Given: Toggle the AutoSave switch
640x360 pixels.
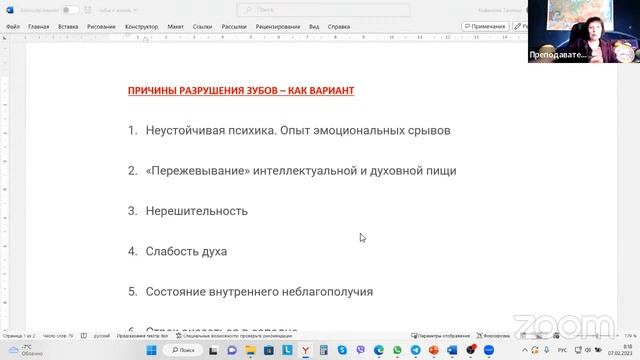Looking at the screenshot, I should [x=71, y=10].
